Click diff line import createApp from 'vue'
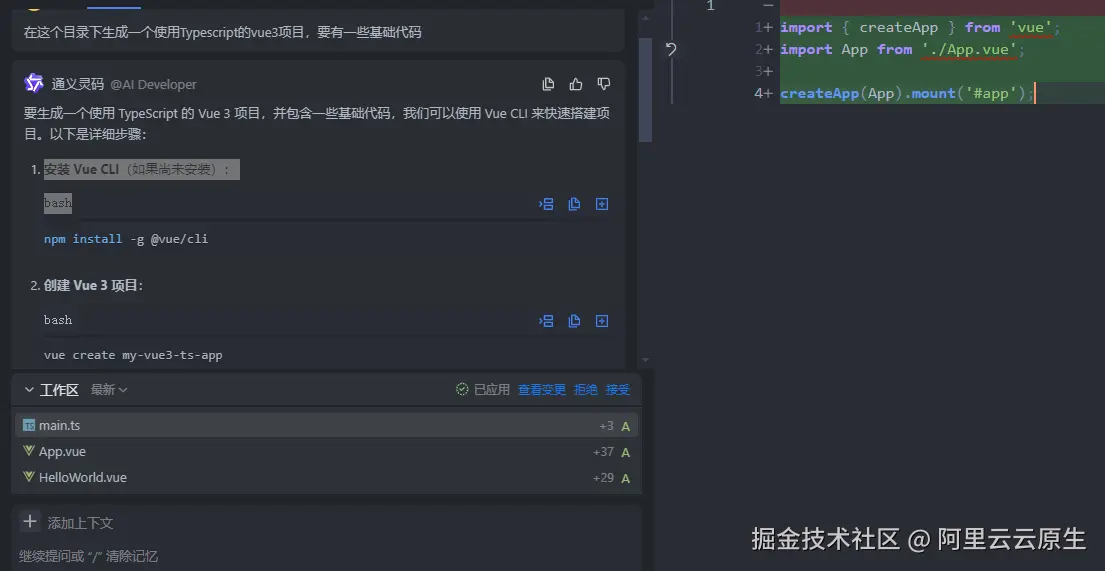Viewport: 1105px width, 571px height. (x=920, y=27)
